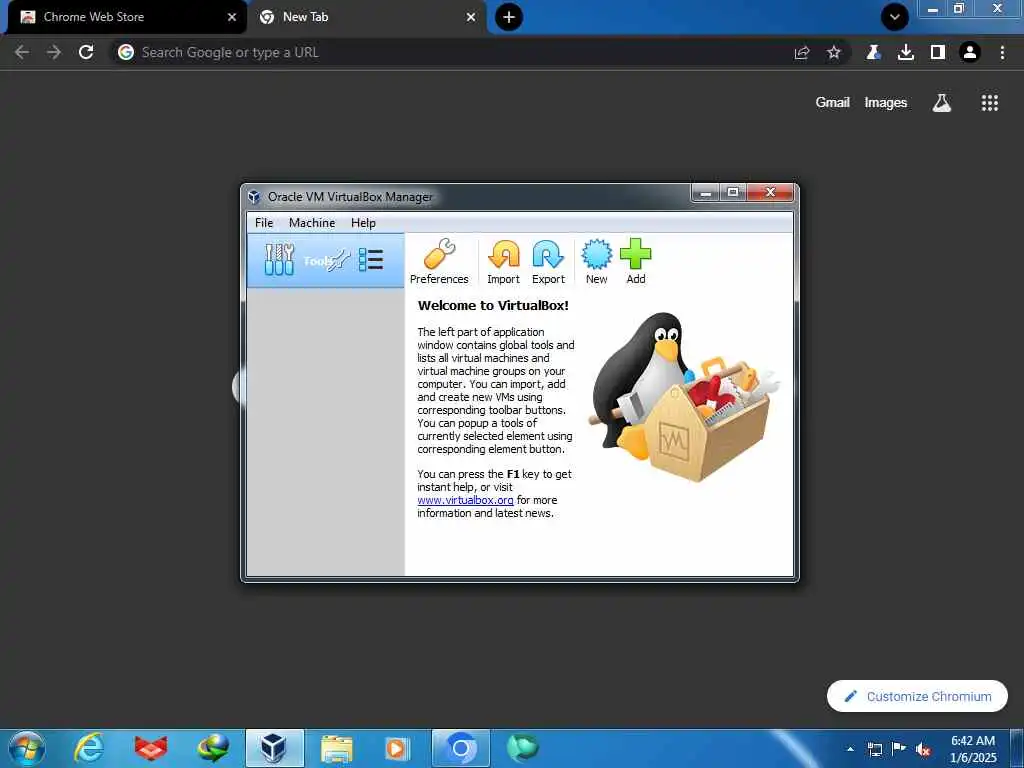Click the globe download manager taskbar icon

coord(213,748)
